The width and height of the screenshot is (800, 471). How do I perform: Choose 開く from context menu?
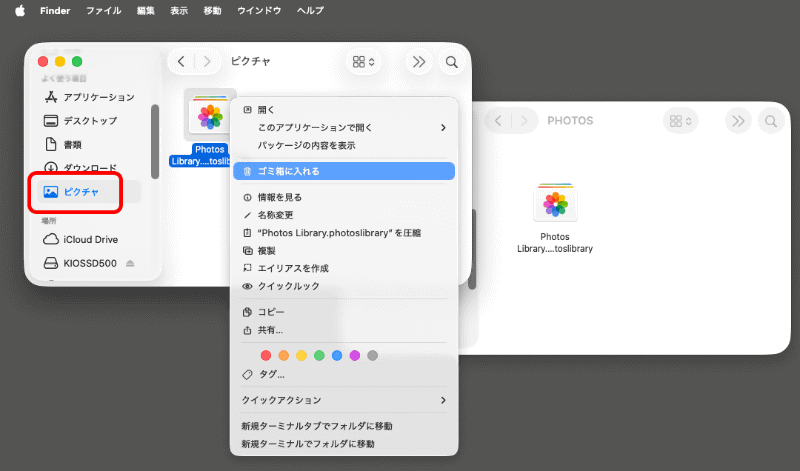[344, 110]
